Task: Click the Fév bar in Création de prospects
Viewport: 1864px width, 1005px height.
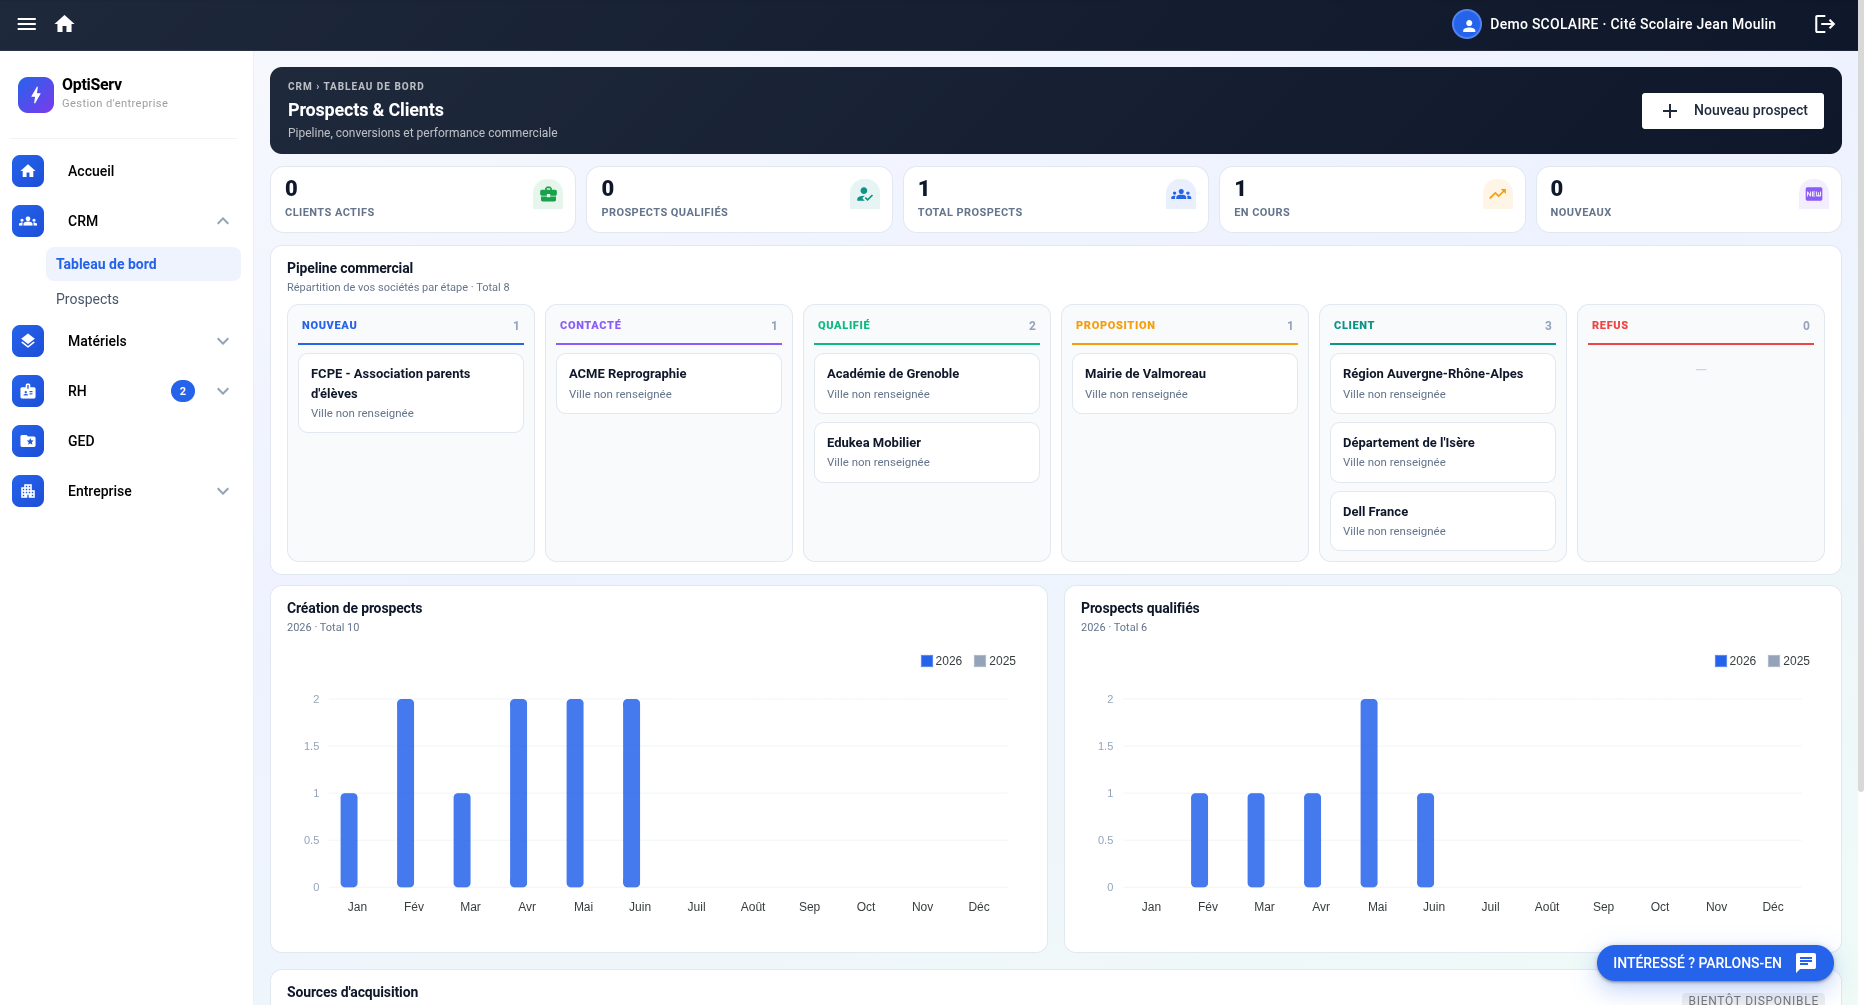Action: click(x=405, y=793)
